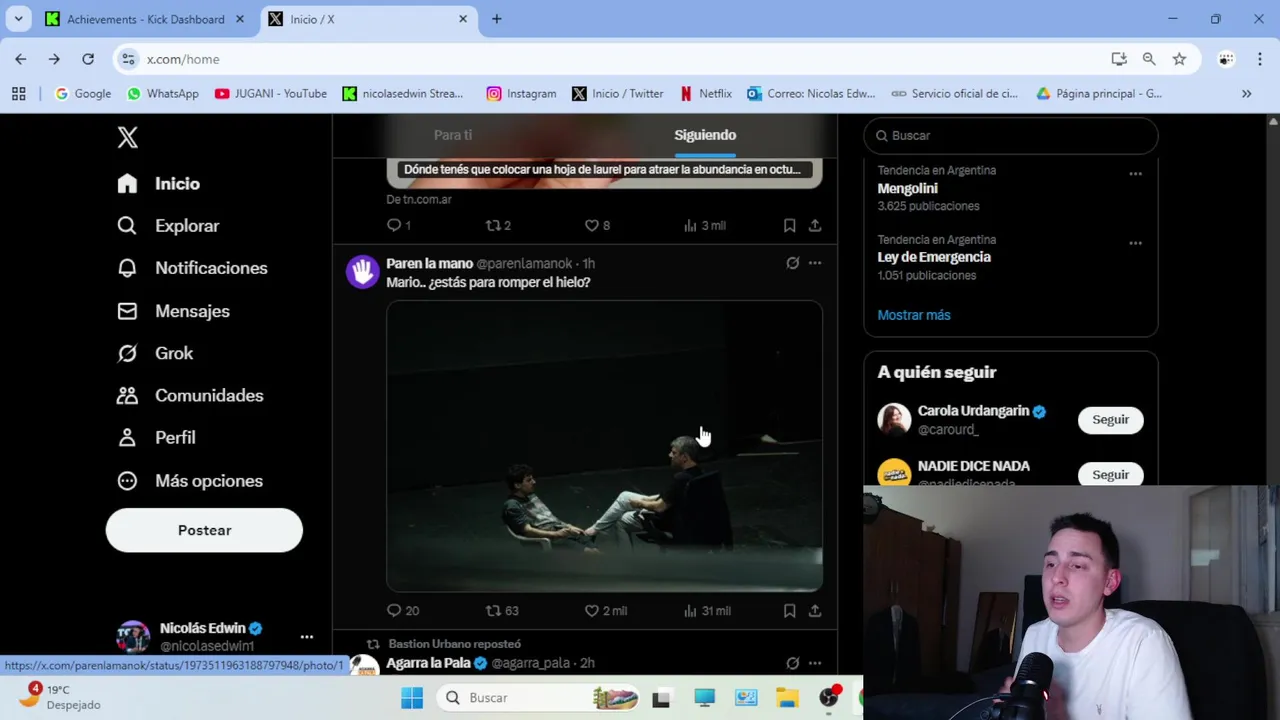
Task: Open Paren la mano post photo
Action: coord(604,446)
